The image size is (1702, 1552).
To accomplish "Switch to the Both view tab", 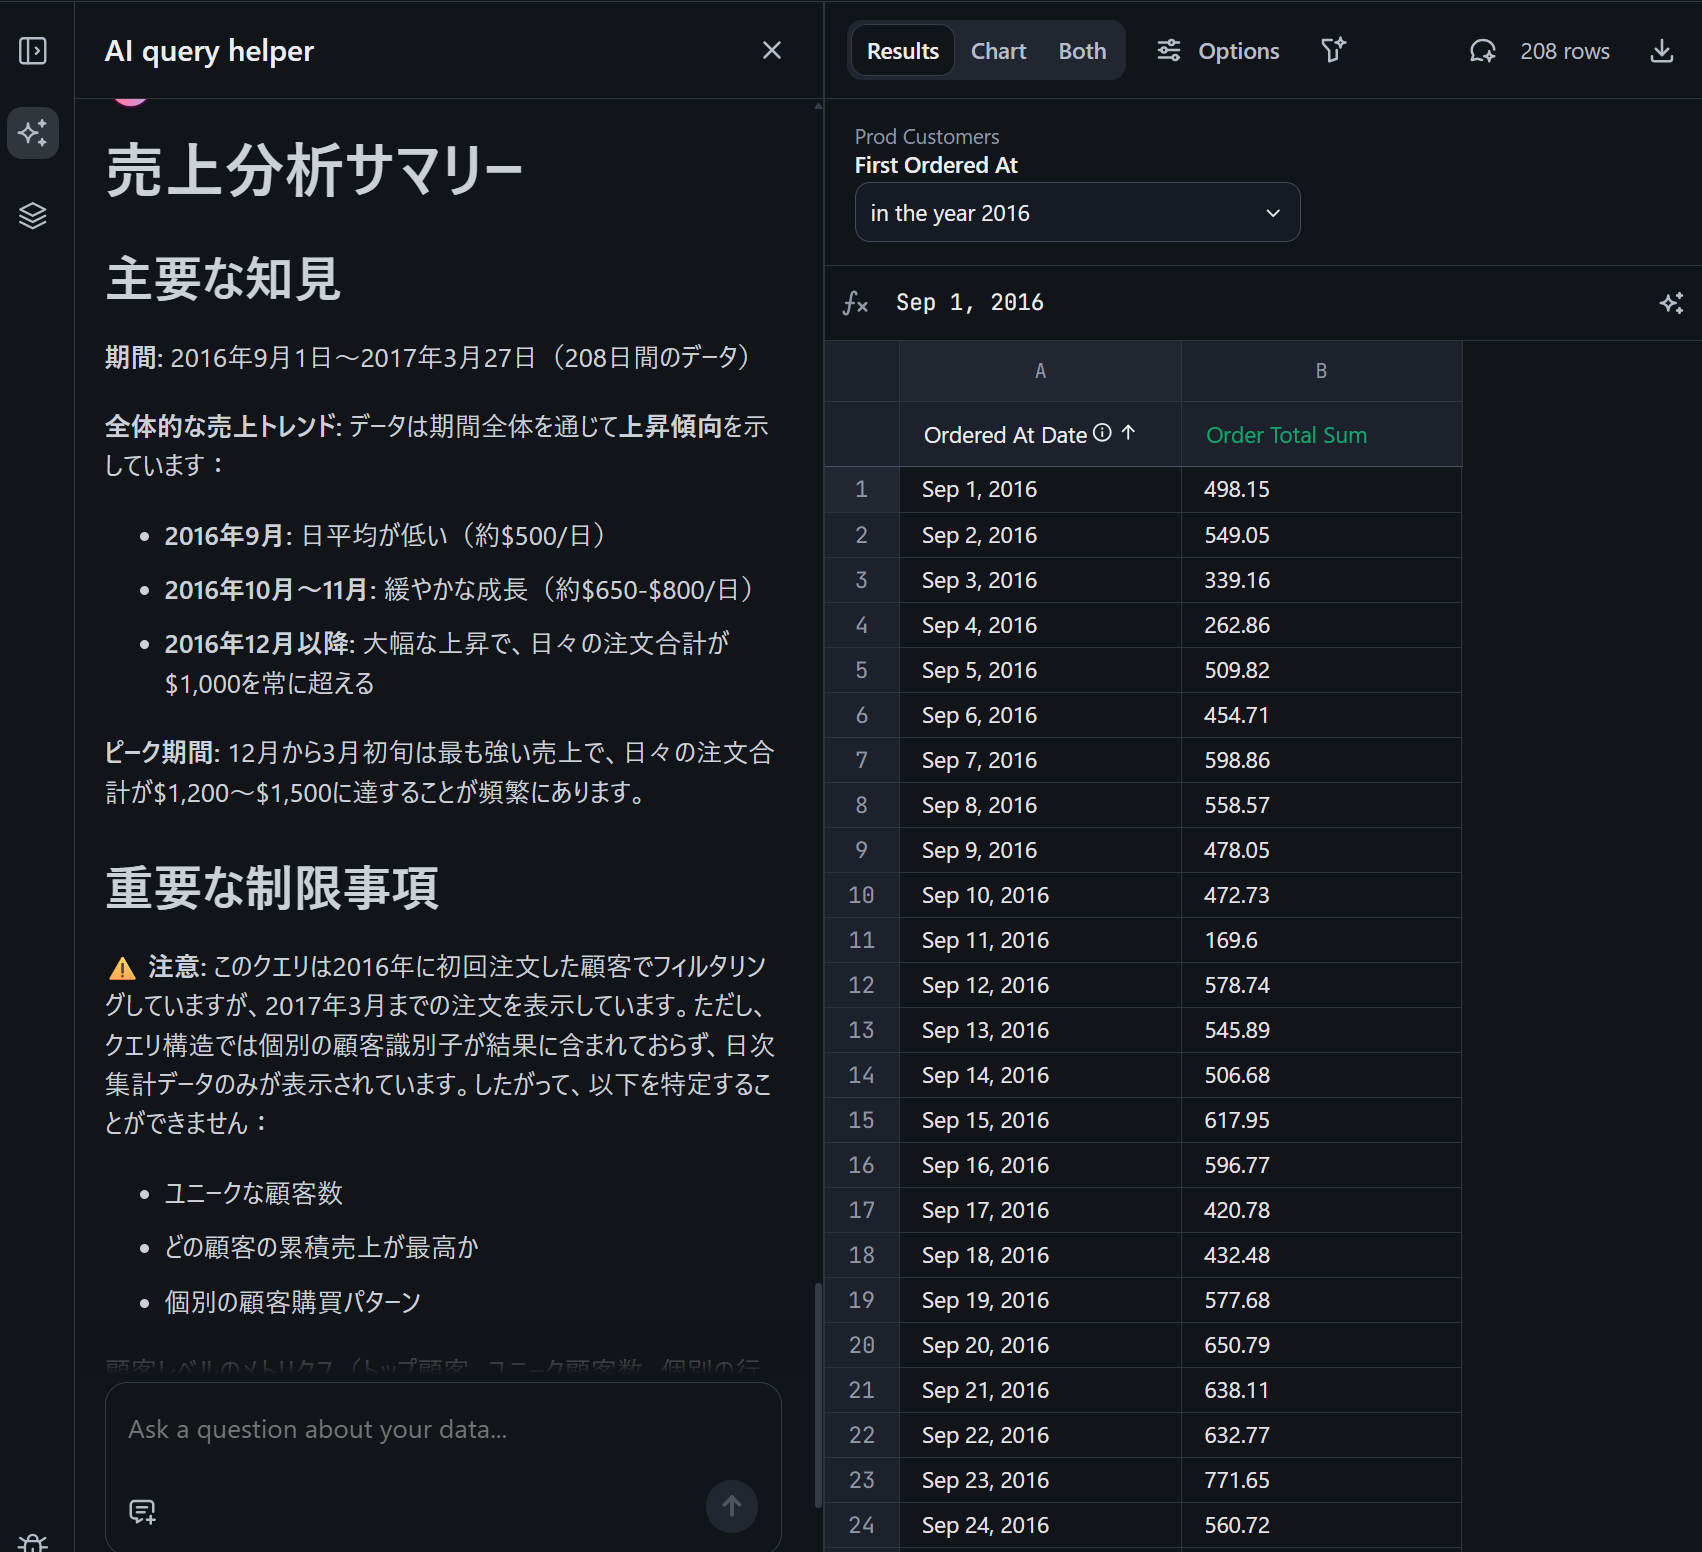I will tap(1082, 51).
